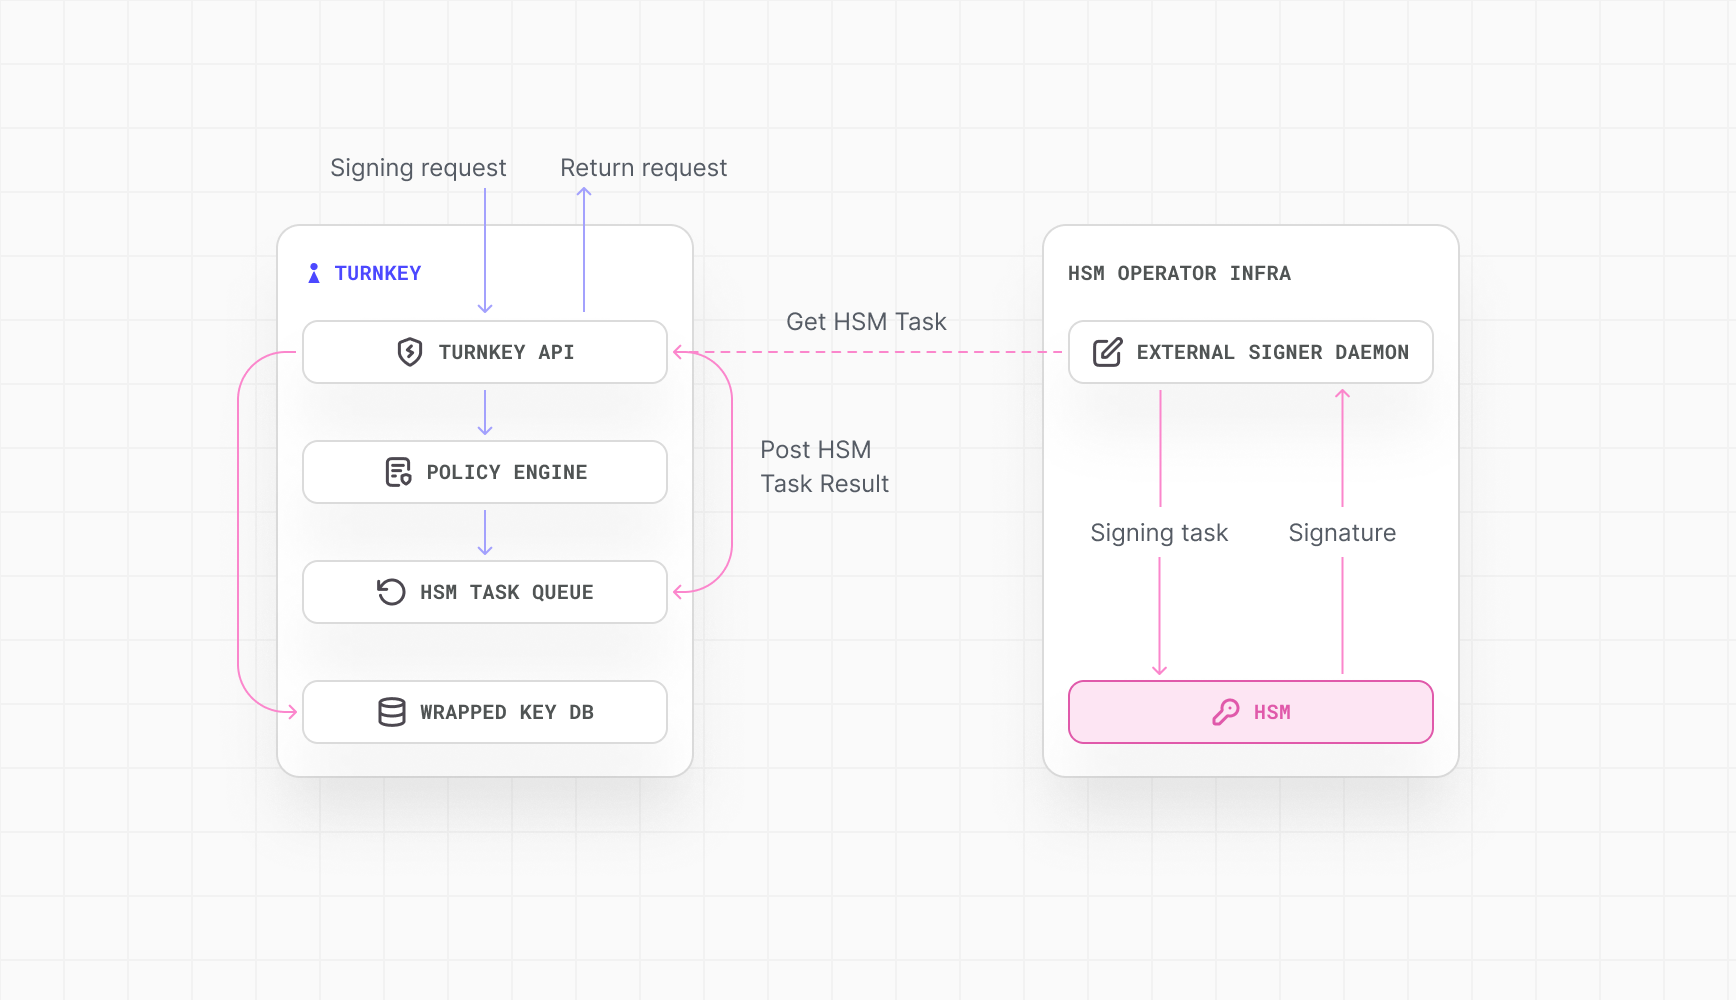Click the External Signer Daemon edit icon

pyautogui.click(x=1107, y=352)
